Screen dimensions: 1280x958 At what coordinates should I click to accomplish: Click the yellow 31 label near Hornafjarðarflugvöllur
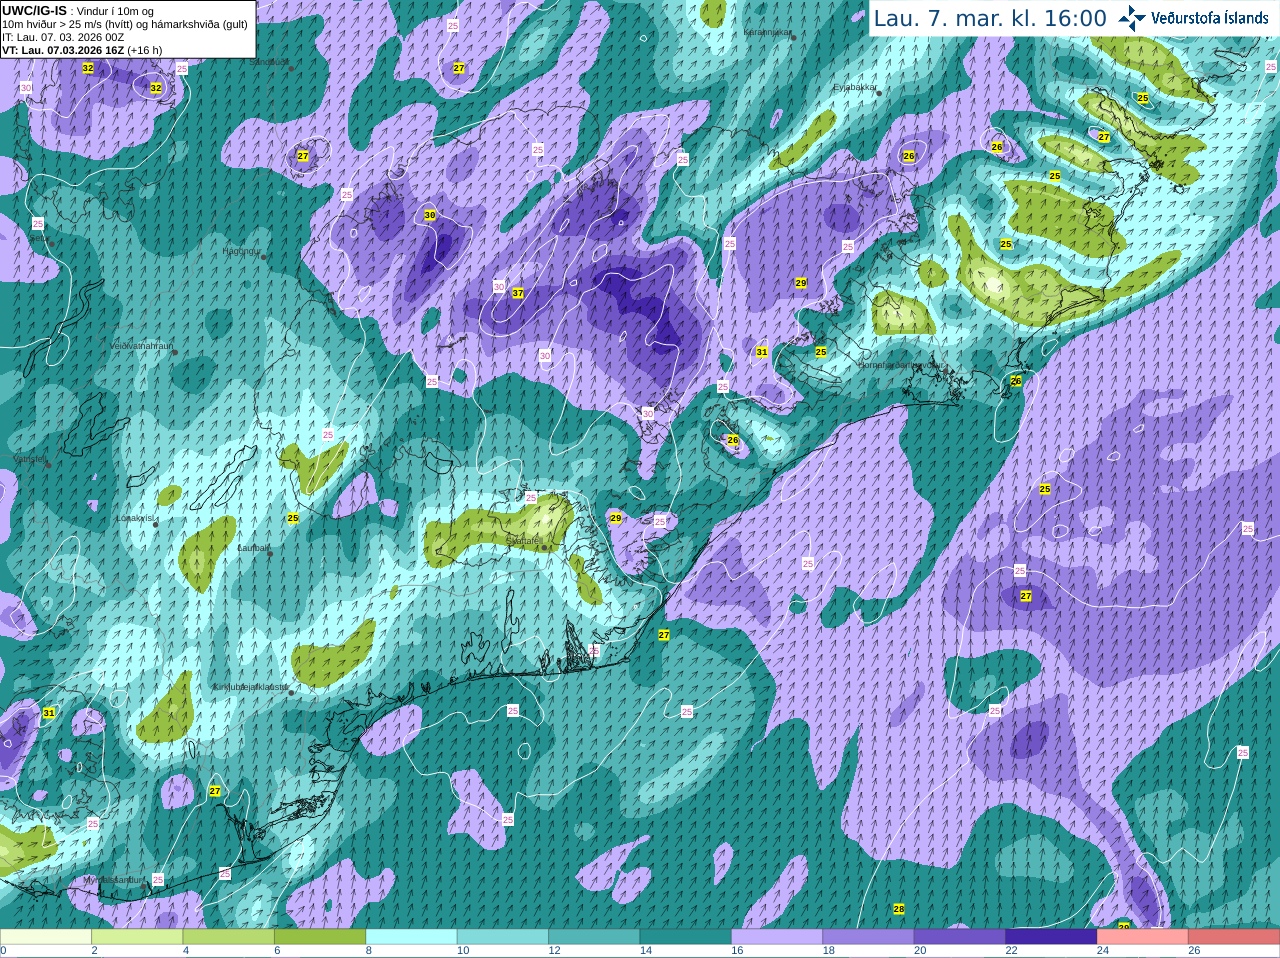click(x=762, y=352)
